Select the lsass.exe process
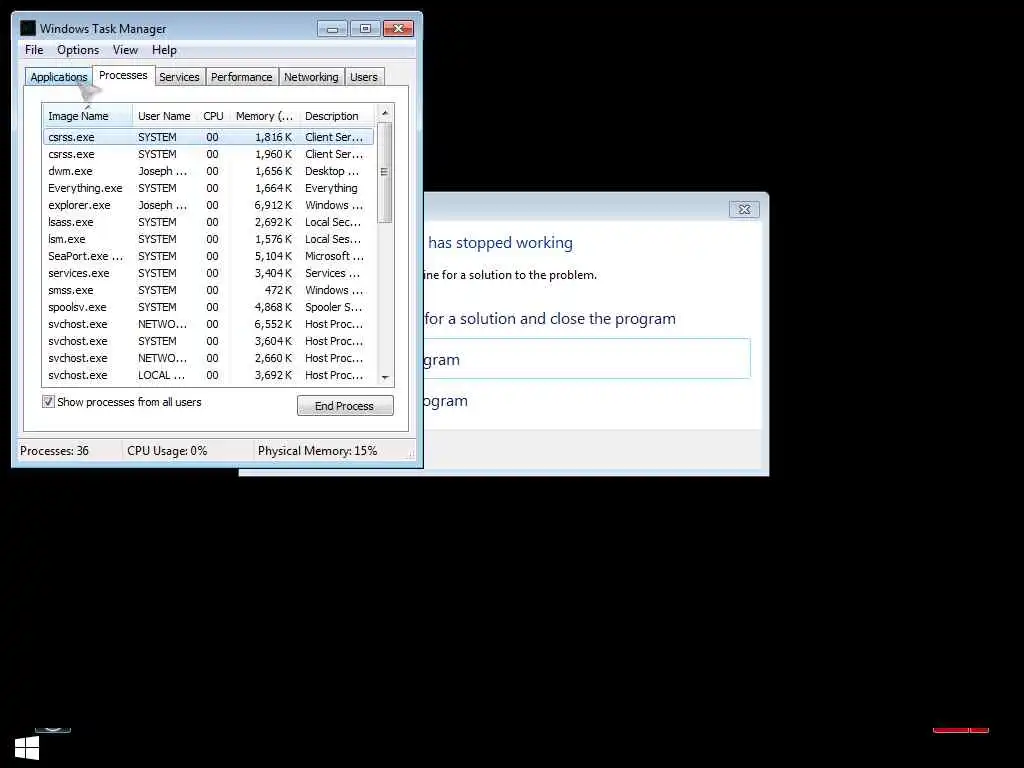This screenshot has width=1024, height=768. [208, 222]
